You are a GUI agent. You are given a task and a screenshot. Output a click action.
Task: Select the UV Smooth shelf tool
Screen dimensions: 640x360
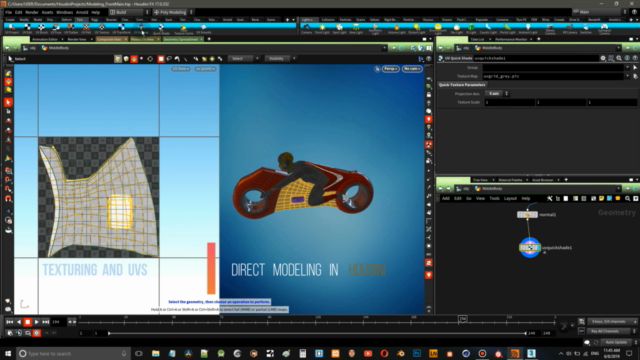pyautogui.click(x=204, y=29)
